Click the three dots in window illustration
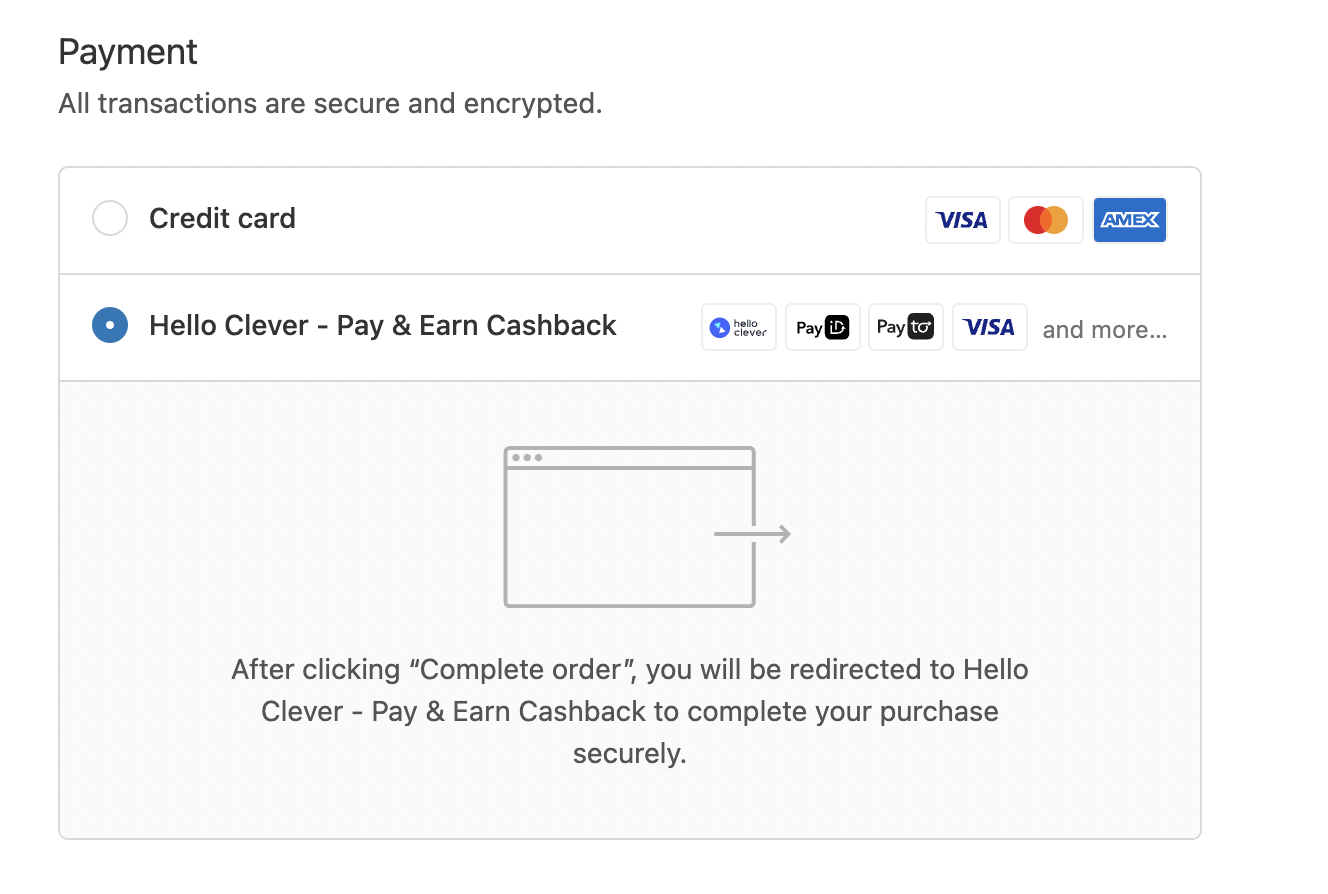Image resolution: width=1328 pixels, height=894 pixels. (x=527, y=458)
